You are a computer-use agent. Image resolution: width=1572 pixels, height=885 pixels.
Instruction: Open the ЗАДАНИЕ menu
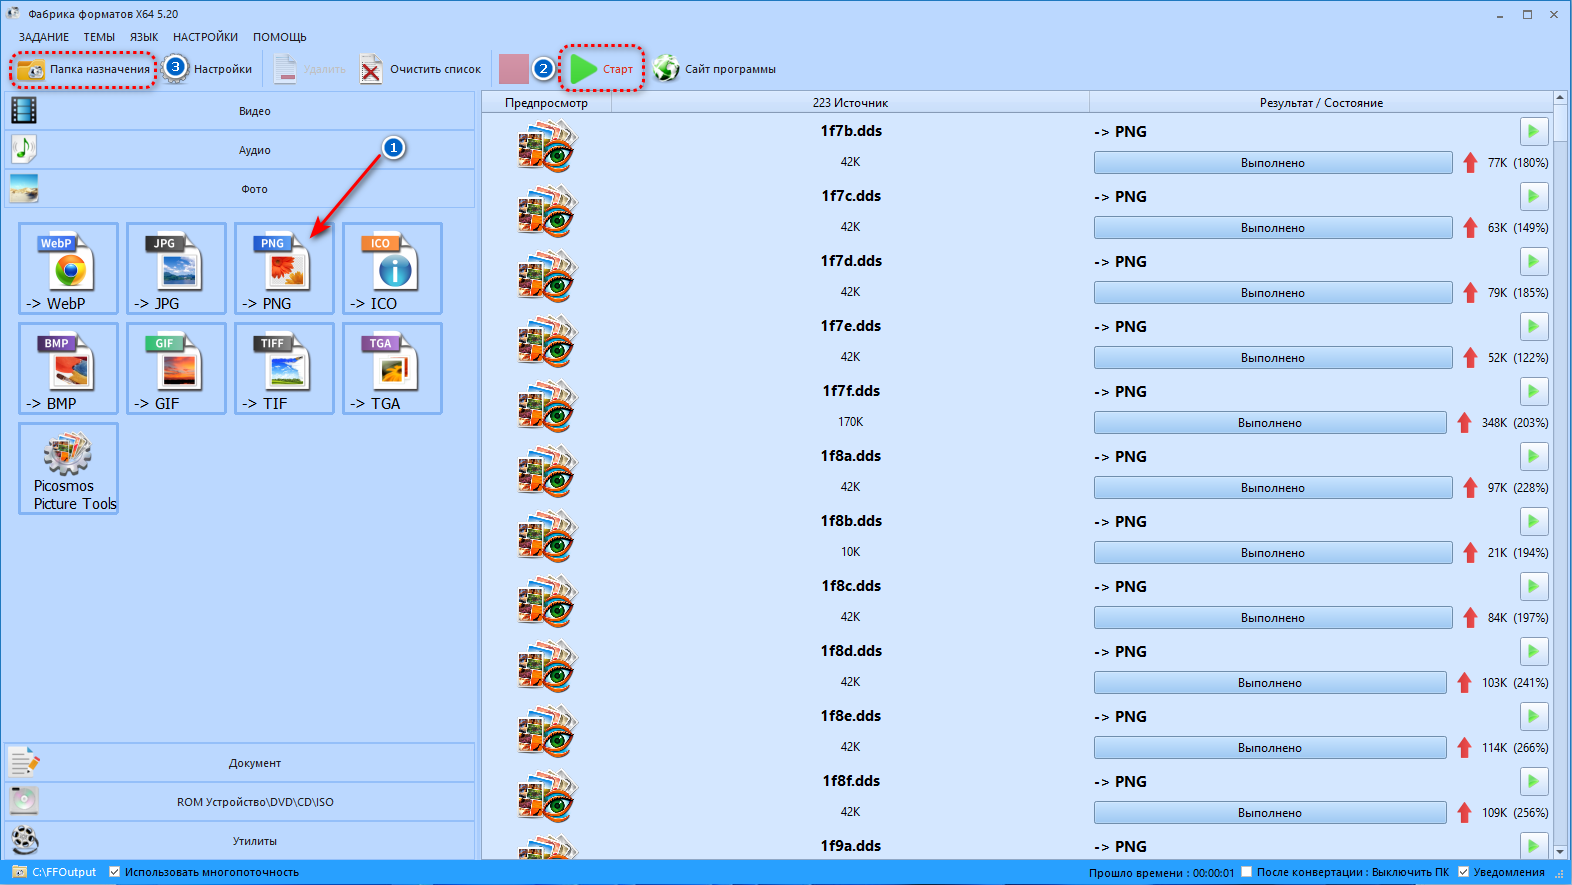[44, 37]
